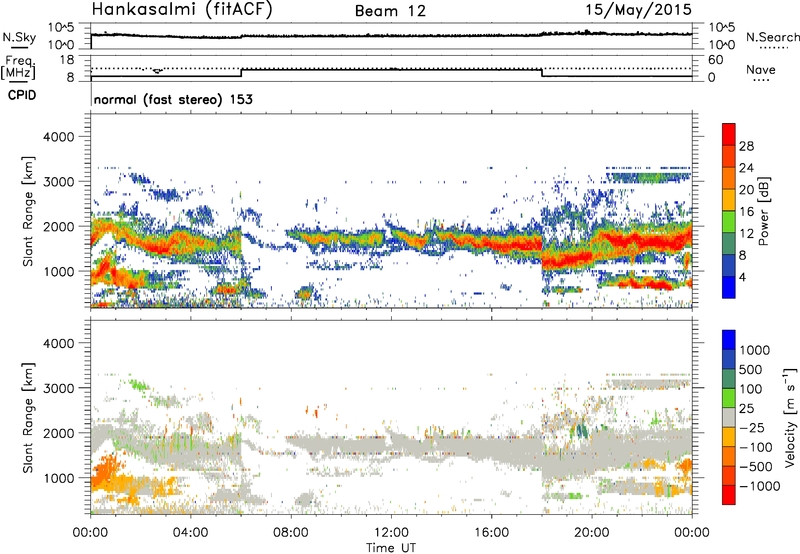Click the '04:00' time axis tick label
The height and width of the screenshot is (554, 800).
pyautogui.click(x=190, y=533)
